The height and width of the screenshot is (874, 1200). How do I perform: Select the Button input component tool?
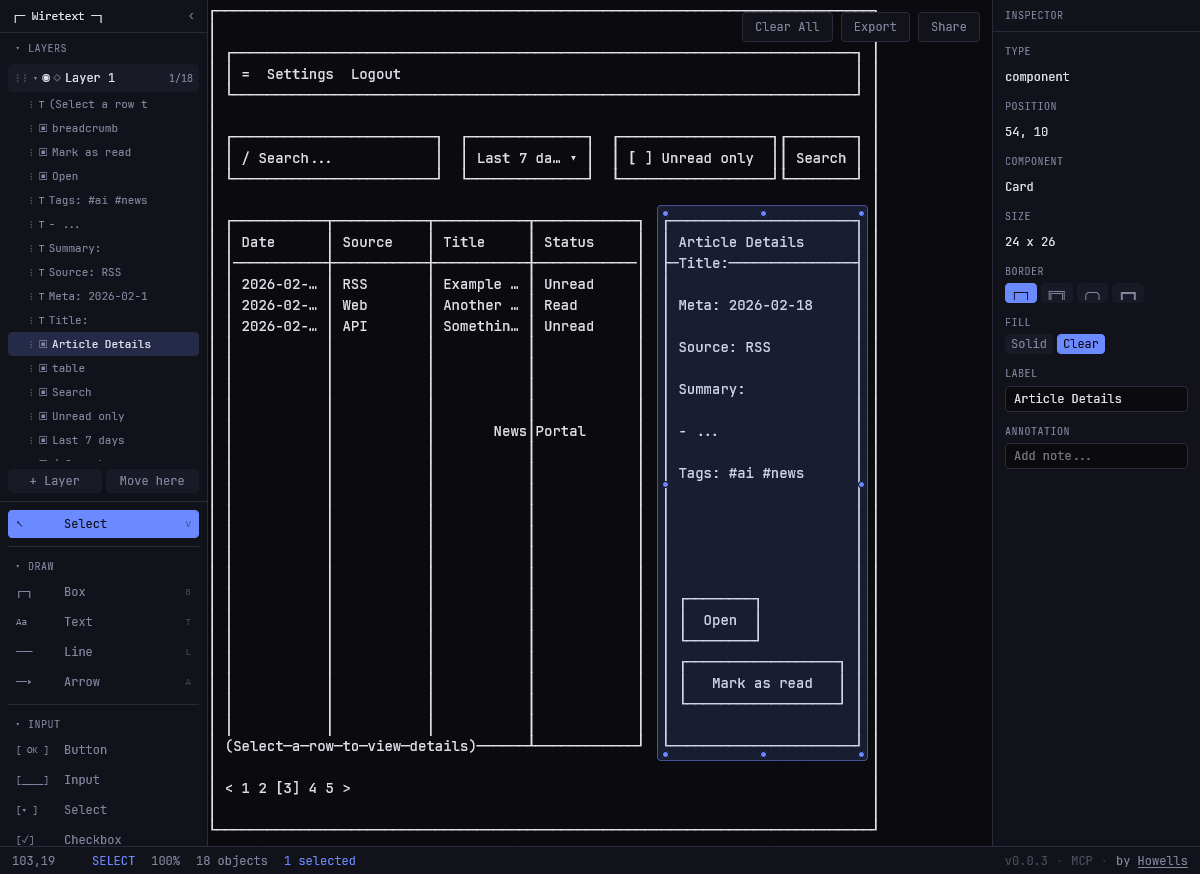85,750
